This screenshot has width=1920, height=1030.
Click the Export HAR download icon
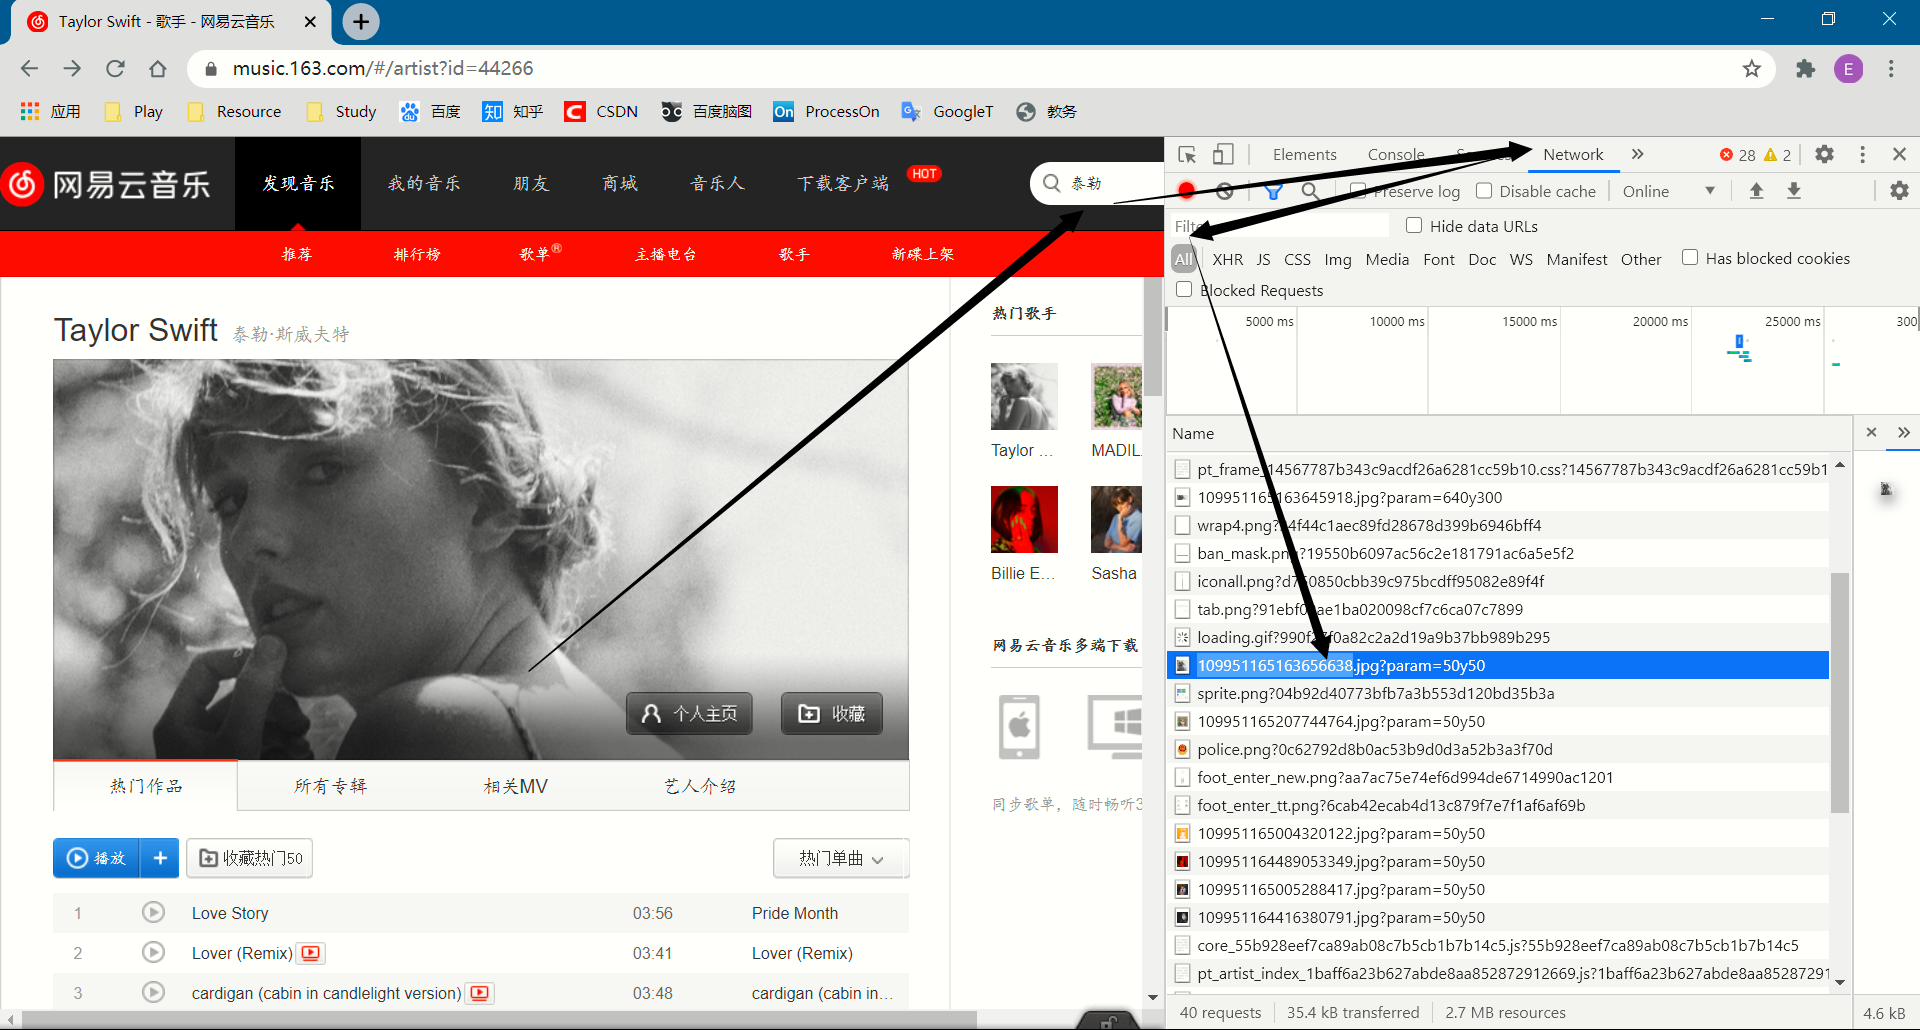tap(1794, 190)
